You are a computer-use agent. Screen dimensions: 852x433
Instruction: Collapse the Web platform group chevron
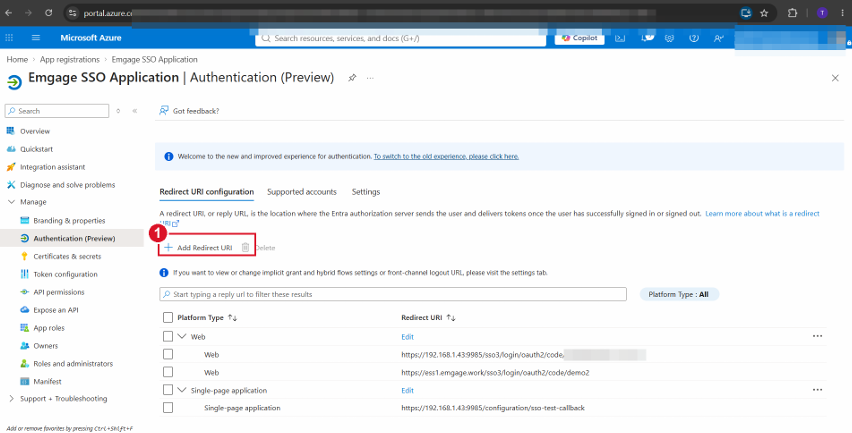click(x=181, y=337)
